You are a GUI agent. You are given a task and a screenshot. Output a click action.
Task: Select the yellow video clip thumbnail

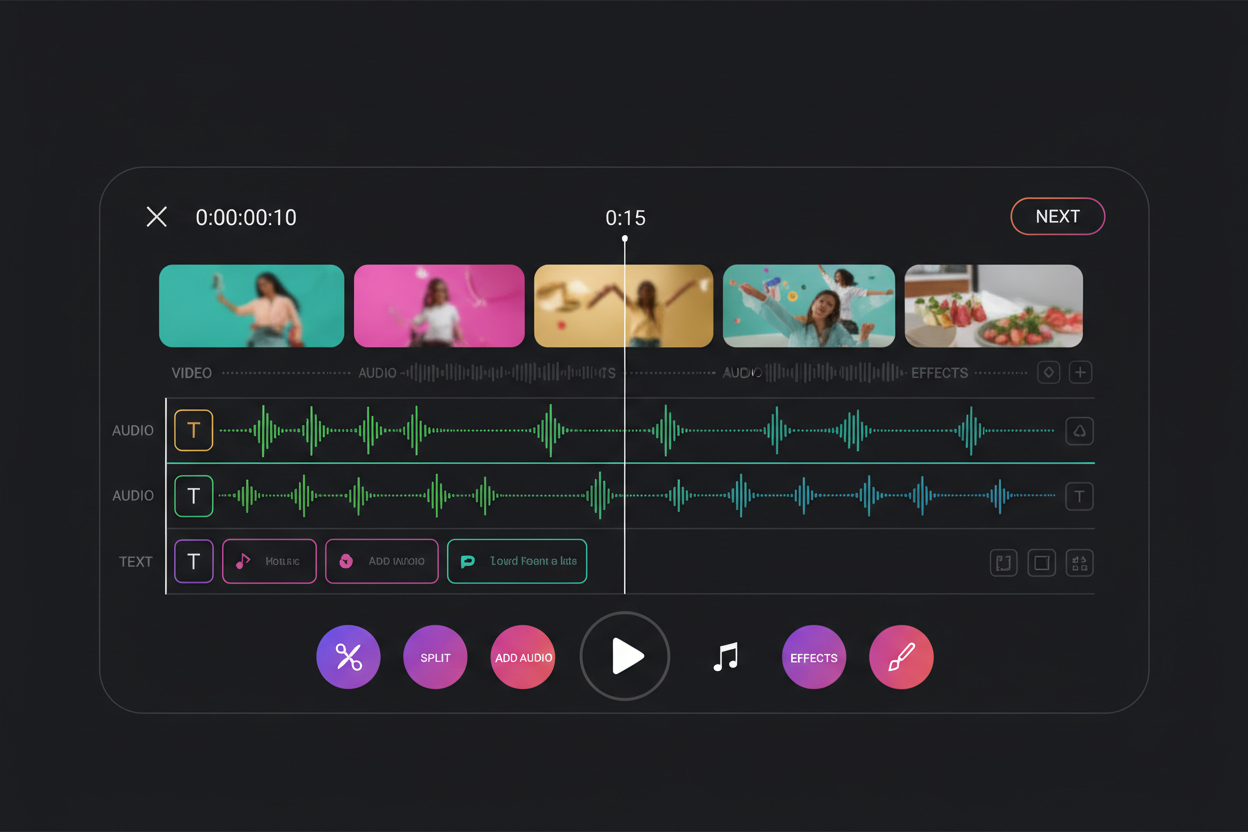click(623, 305)
